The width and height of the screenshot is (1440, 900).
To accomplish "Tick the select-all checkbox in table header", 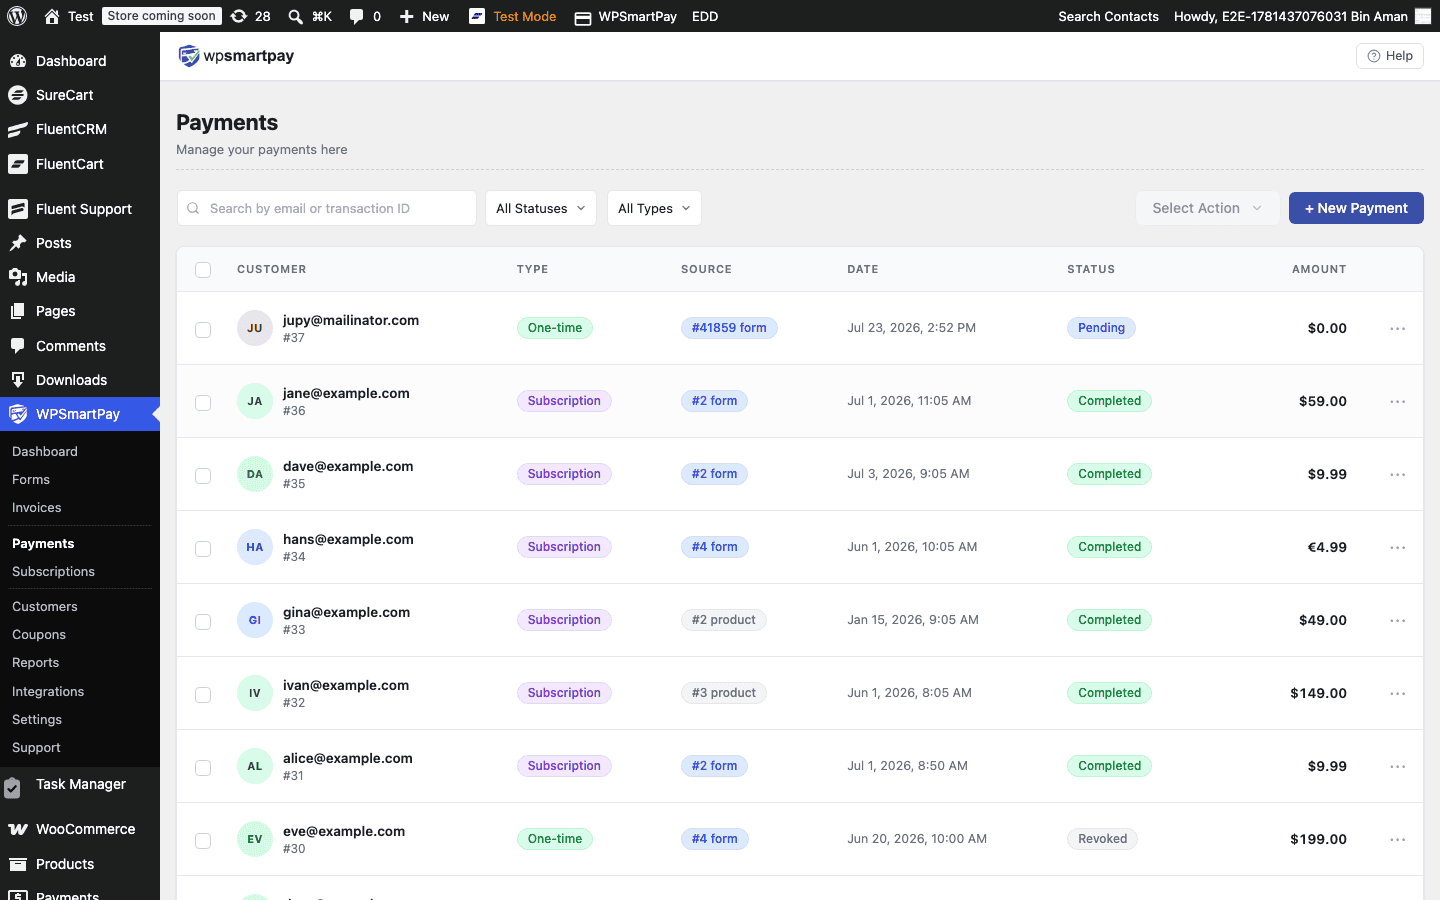I will pyautogui.click(x=203, y=269).
